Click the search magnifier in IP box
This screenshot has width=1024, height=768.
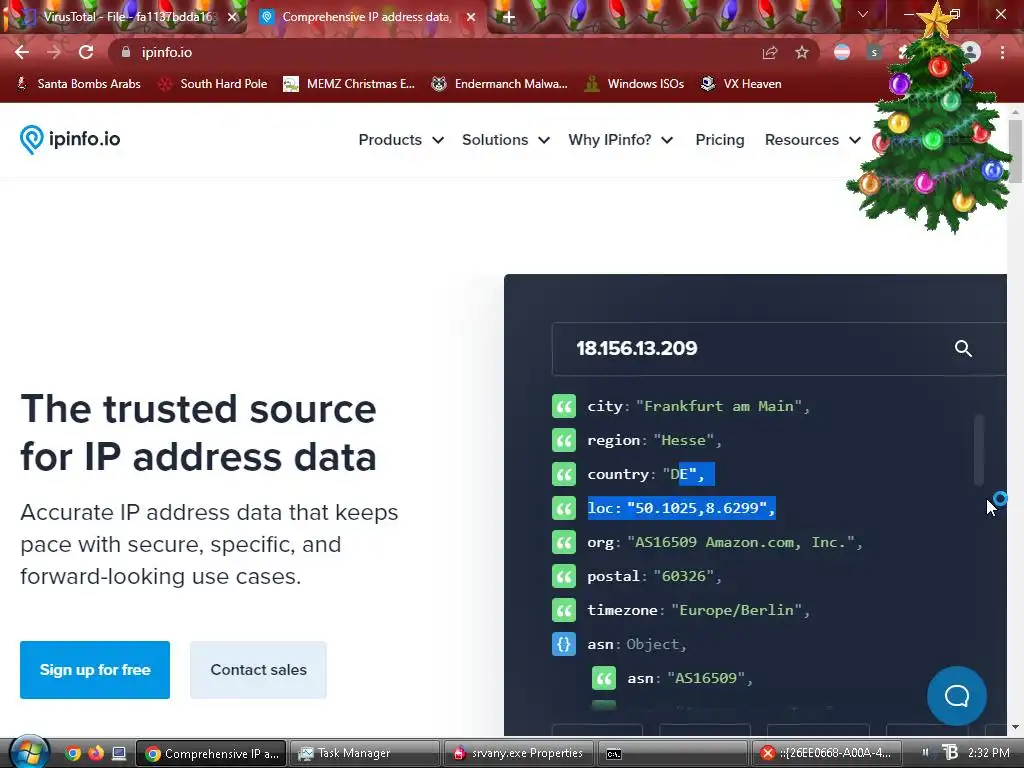click(x=963, y=348)
